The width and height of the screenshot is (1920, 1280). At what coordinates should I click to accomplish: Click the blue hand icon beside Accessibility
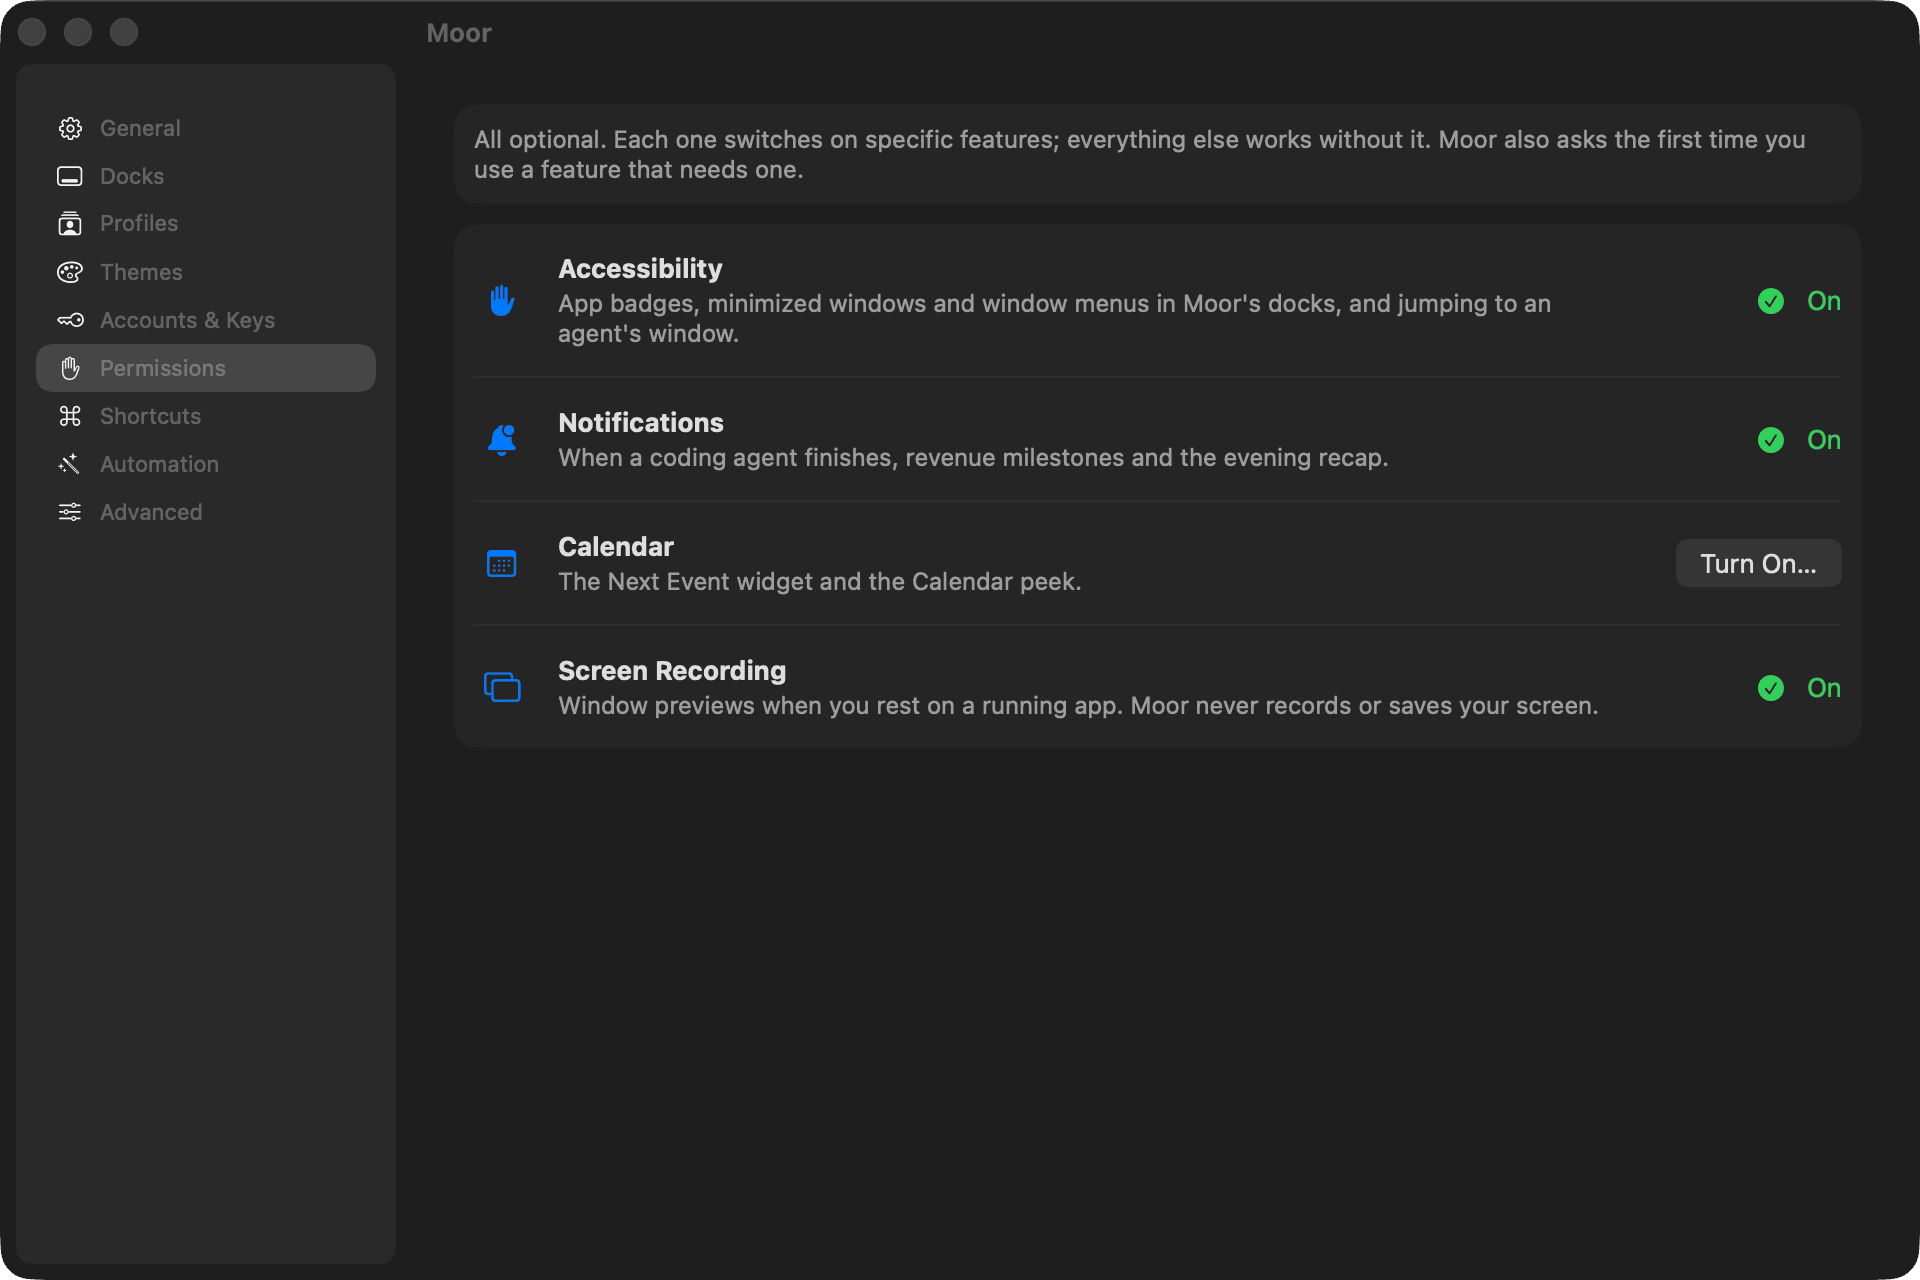point(502,300)
